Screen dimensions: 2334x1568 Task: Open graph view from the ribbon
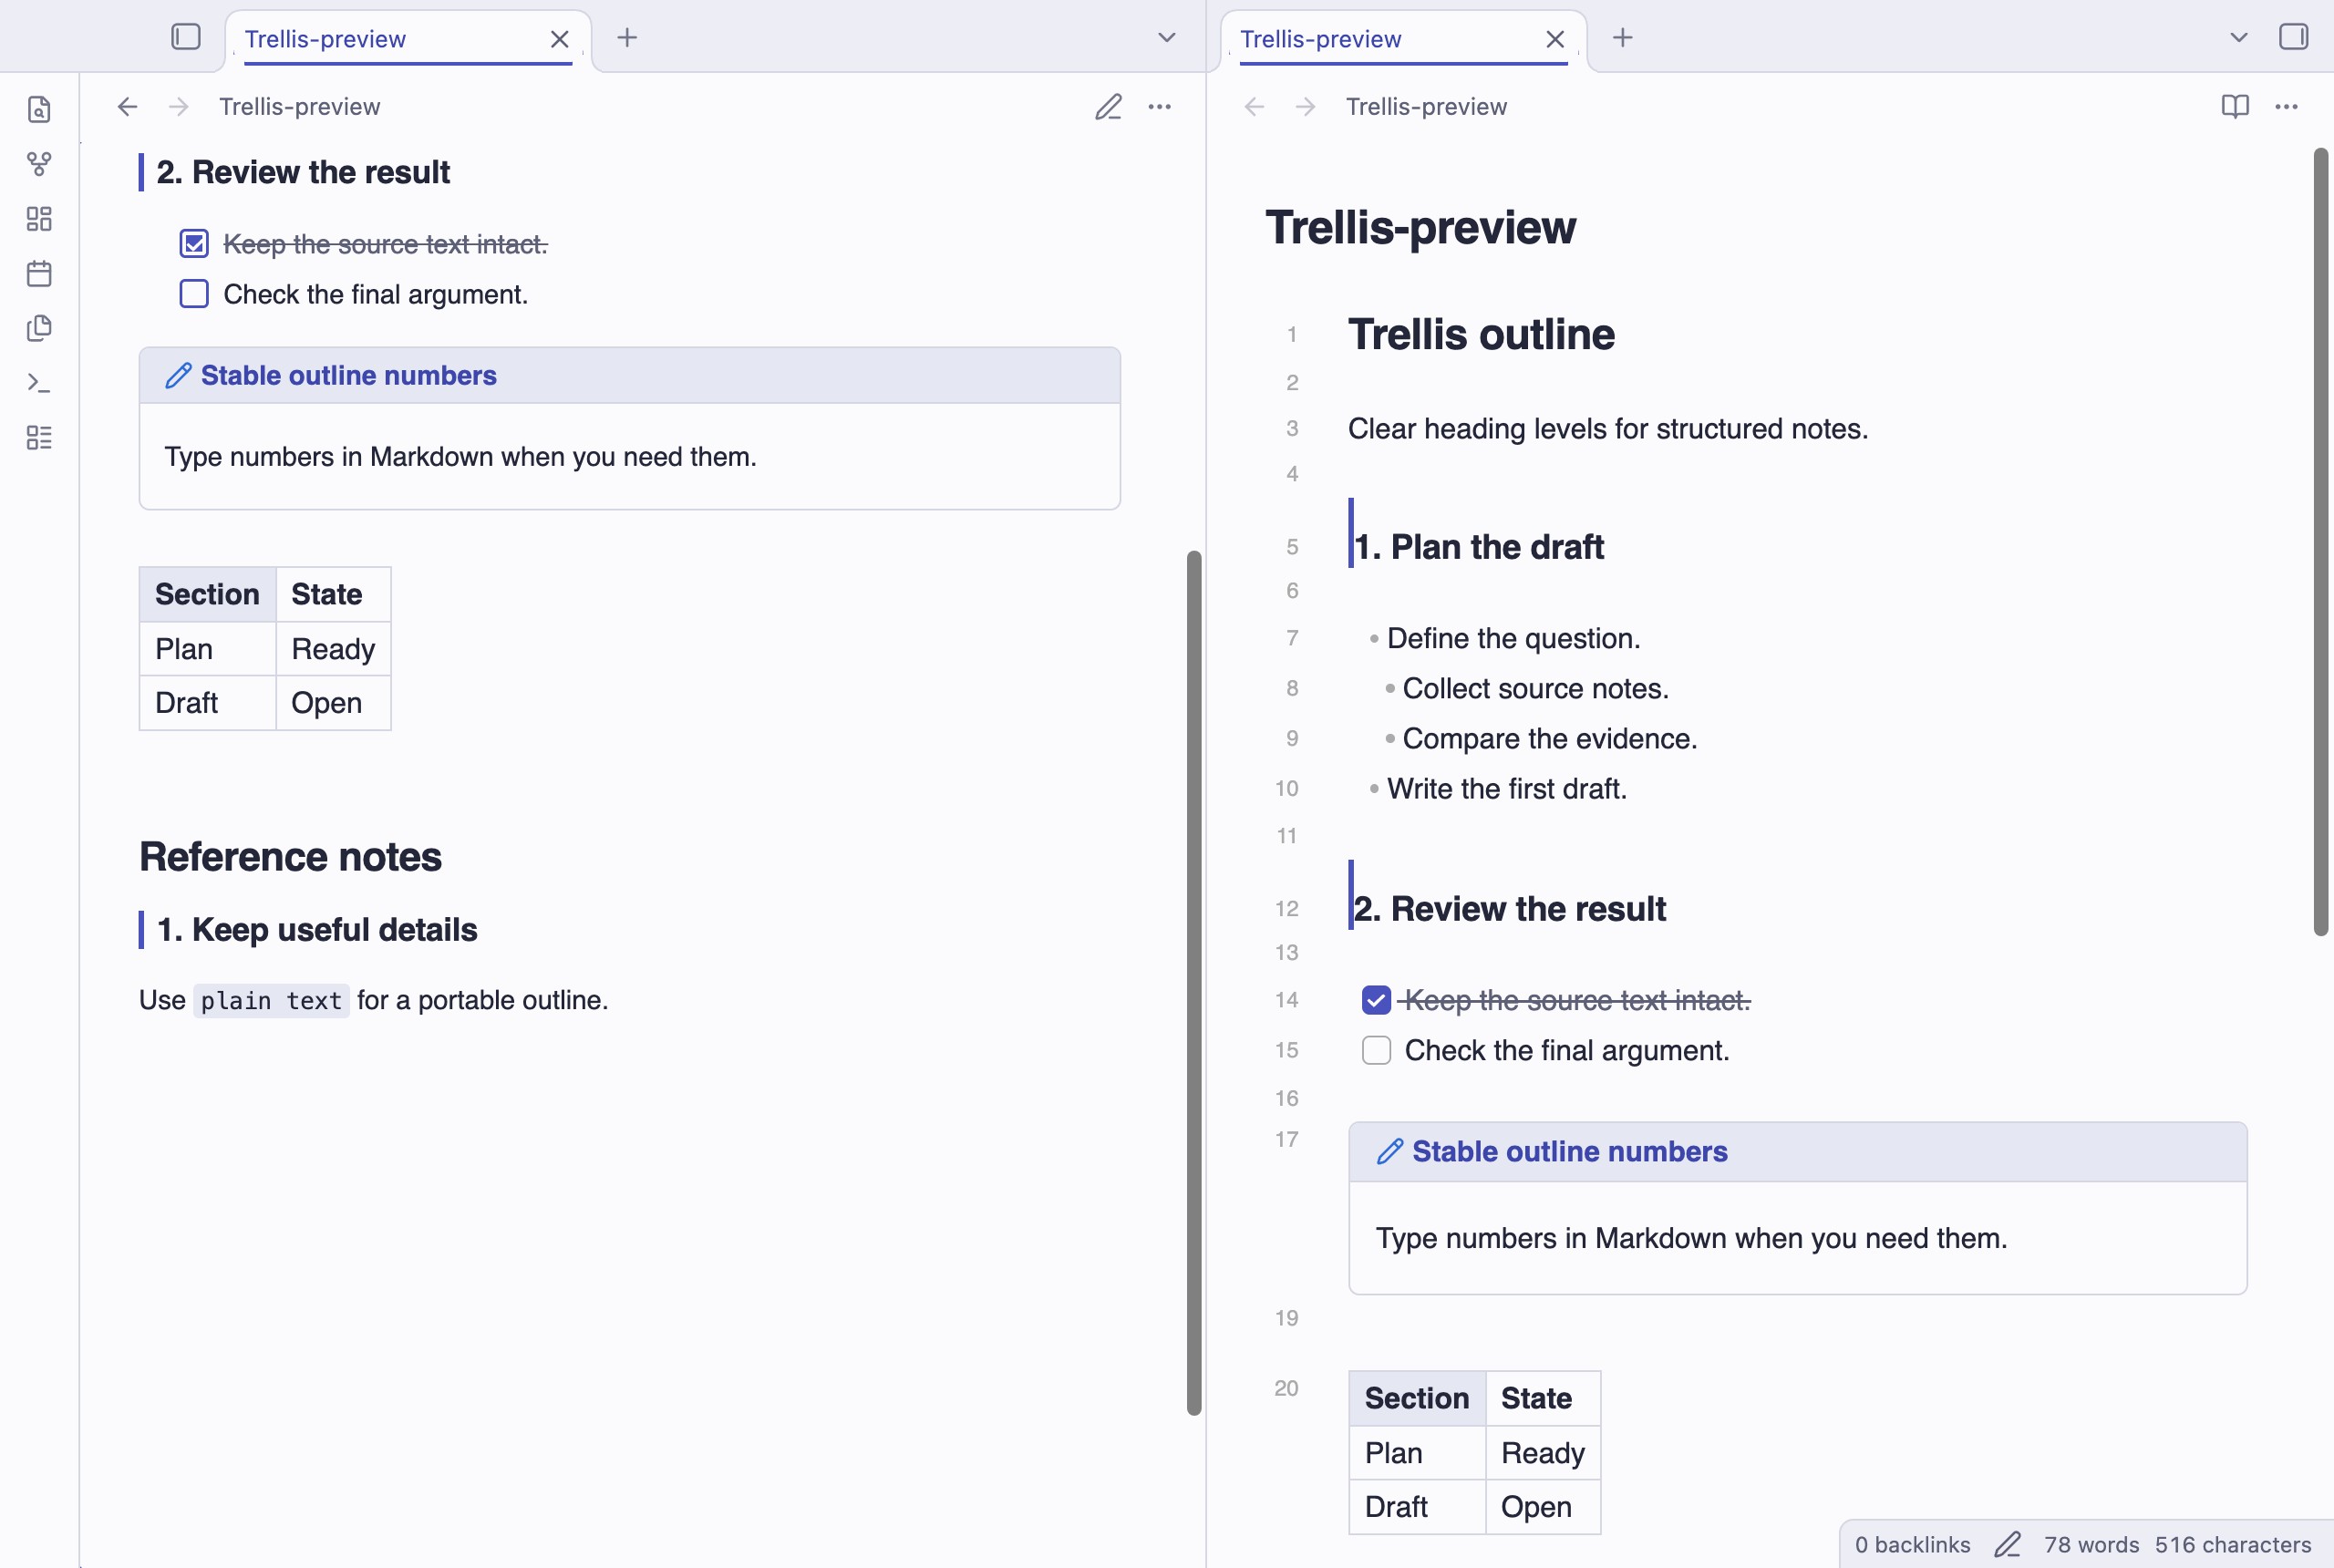point(39,164)
